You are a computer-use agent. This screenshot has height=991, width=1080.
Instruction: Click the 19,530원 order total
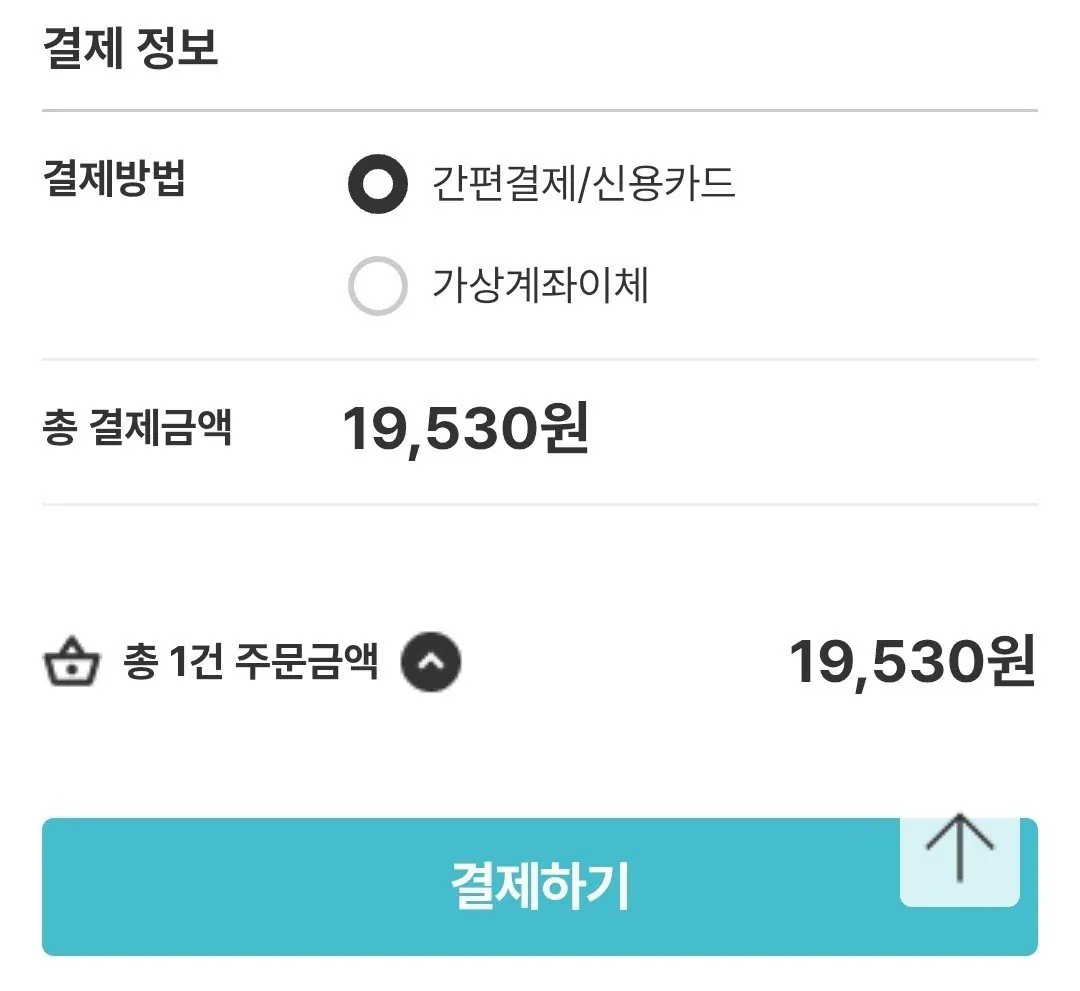[911, 662]
